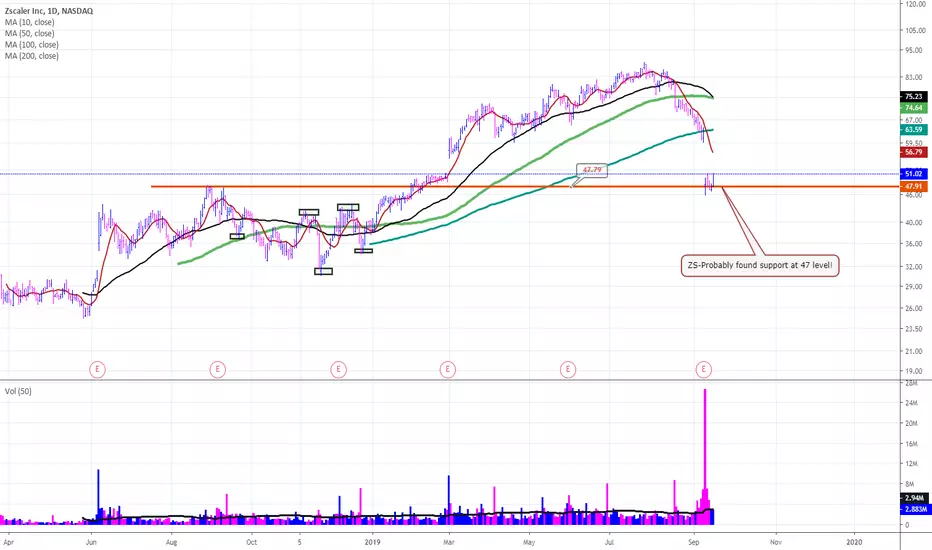This screenshot has height=550, width=932.
Task: Click the Nov label on time axis
Action: (x=775, y=542)
